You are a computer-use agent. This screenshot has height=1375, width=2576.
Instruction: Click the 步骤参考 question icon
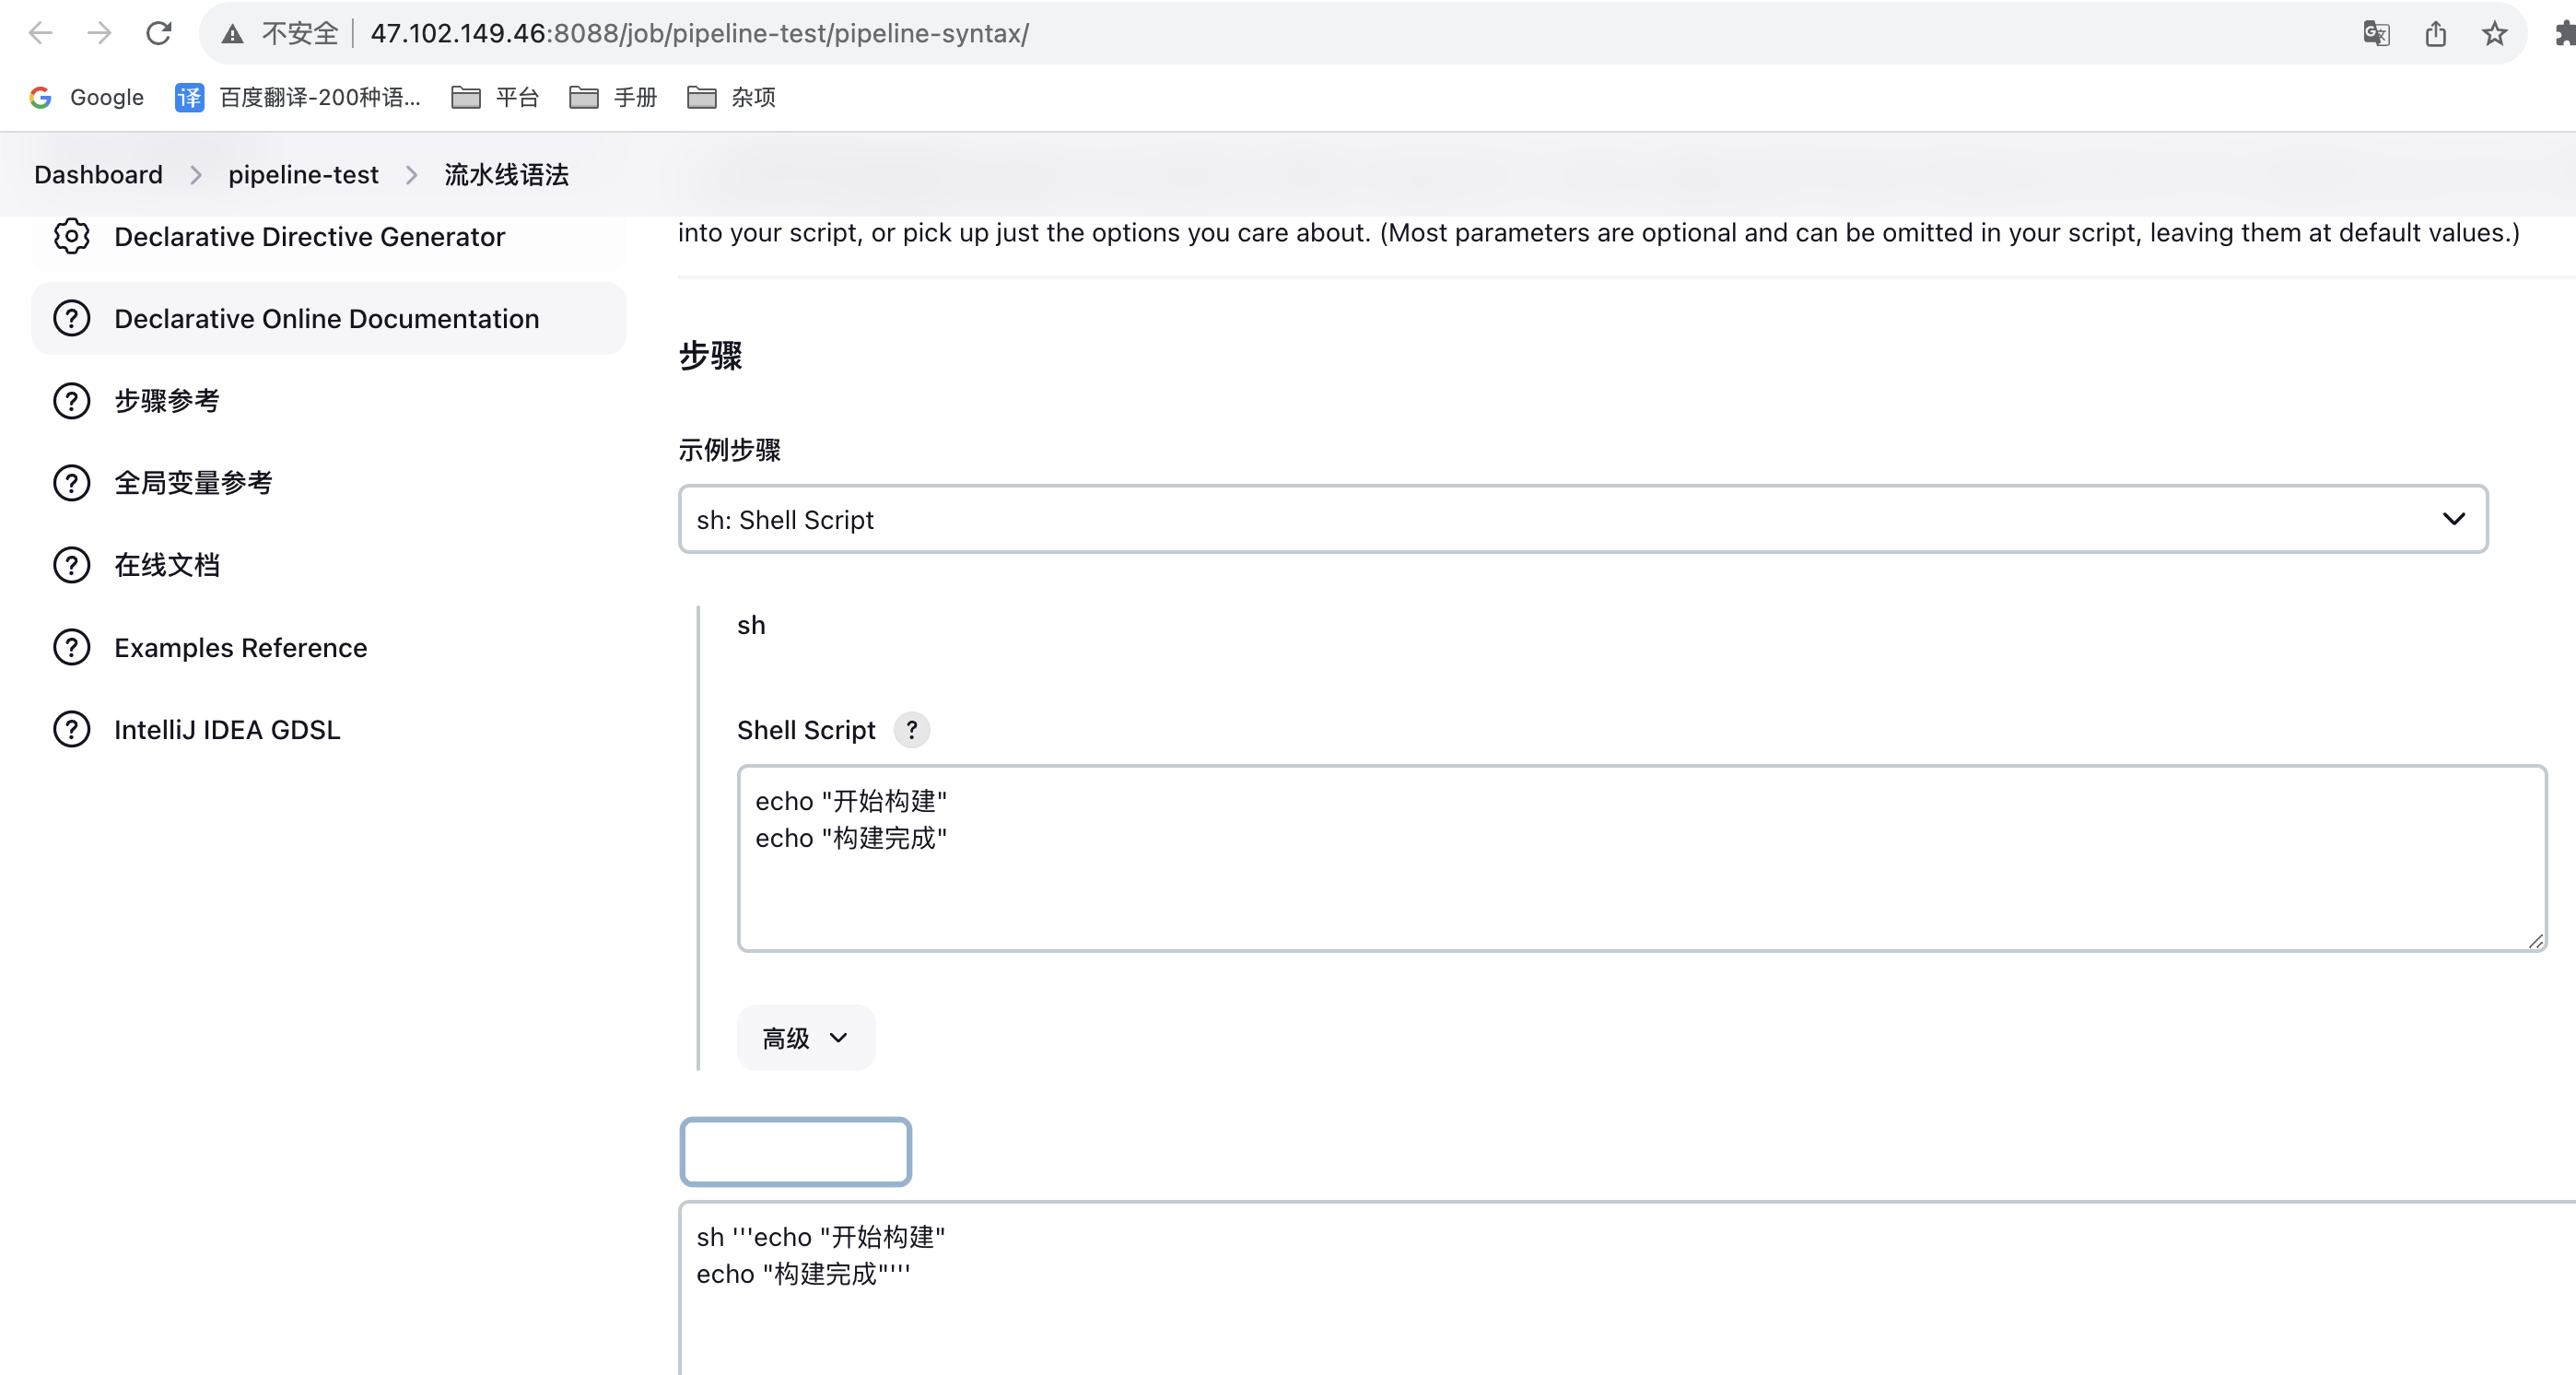(72, 400)
